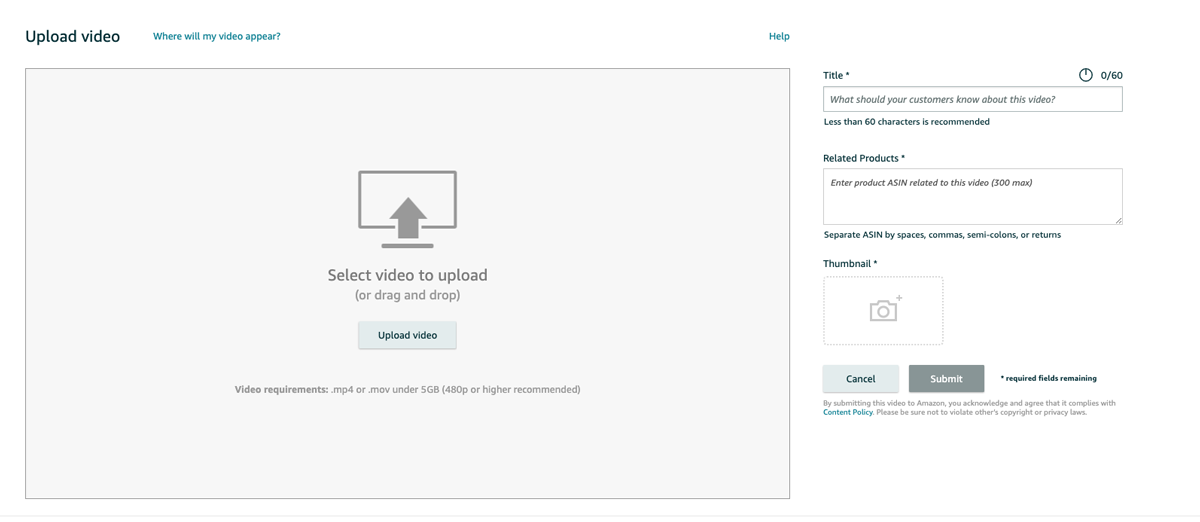This screenshot has width=1200, height=522.
Task: Click the 'Related Products *' label
Action: tap(863, 158)
